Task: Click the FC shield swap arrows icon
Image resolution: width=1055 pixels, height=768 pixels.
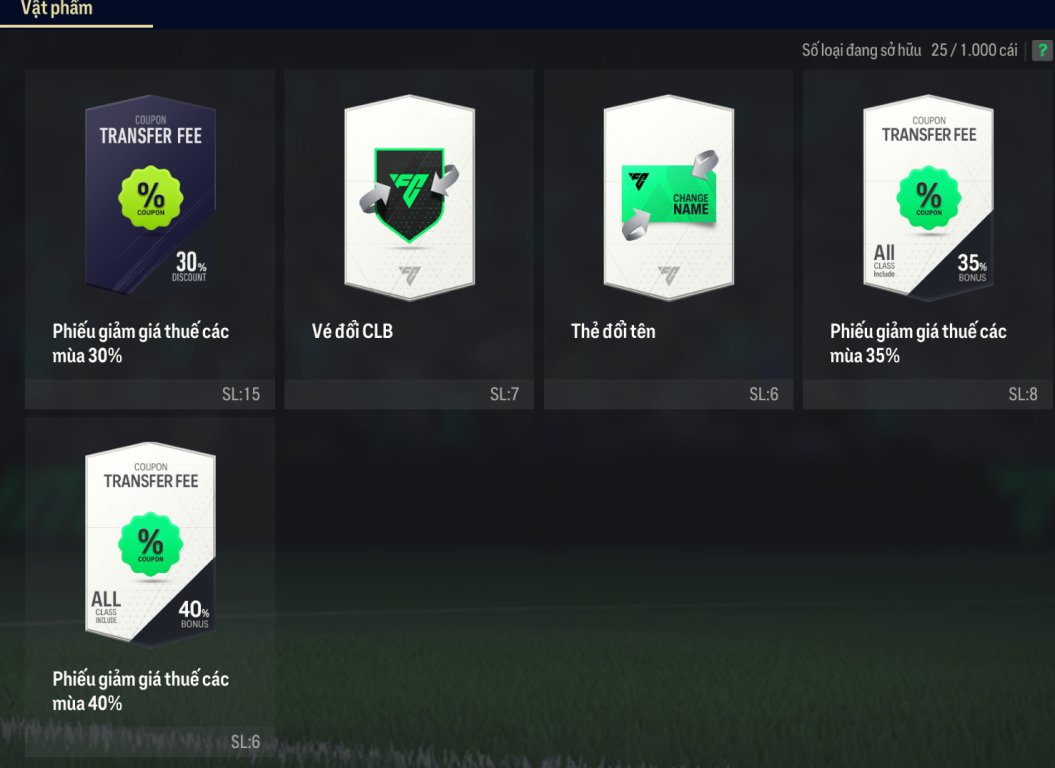Action: [409, 193]
